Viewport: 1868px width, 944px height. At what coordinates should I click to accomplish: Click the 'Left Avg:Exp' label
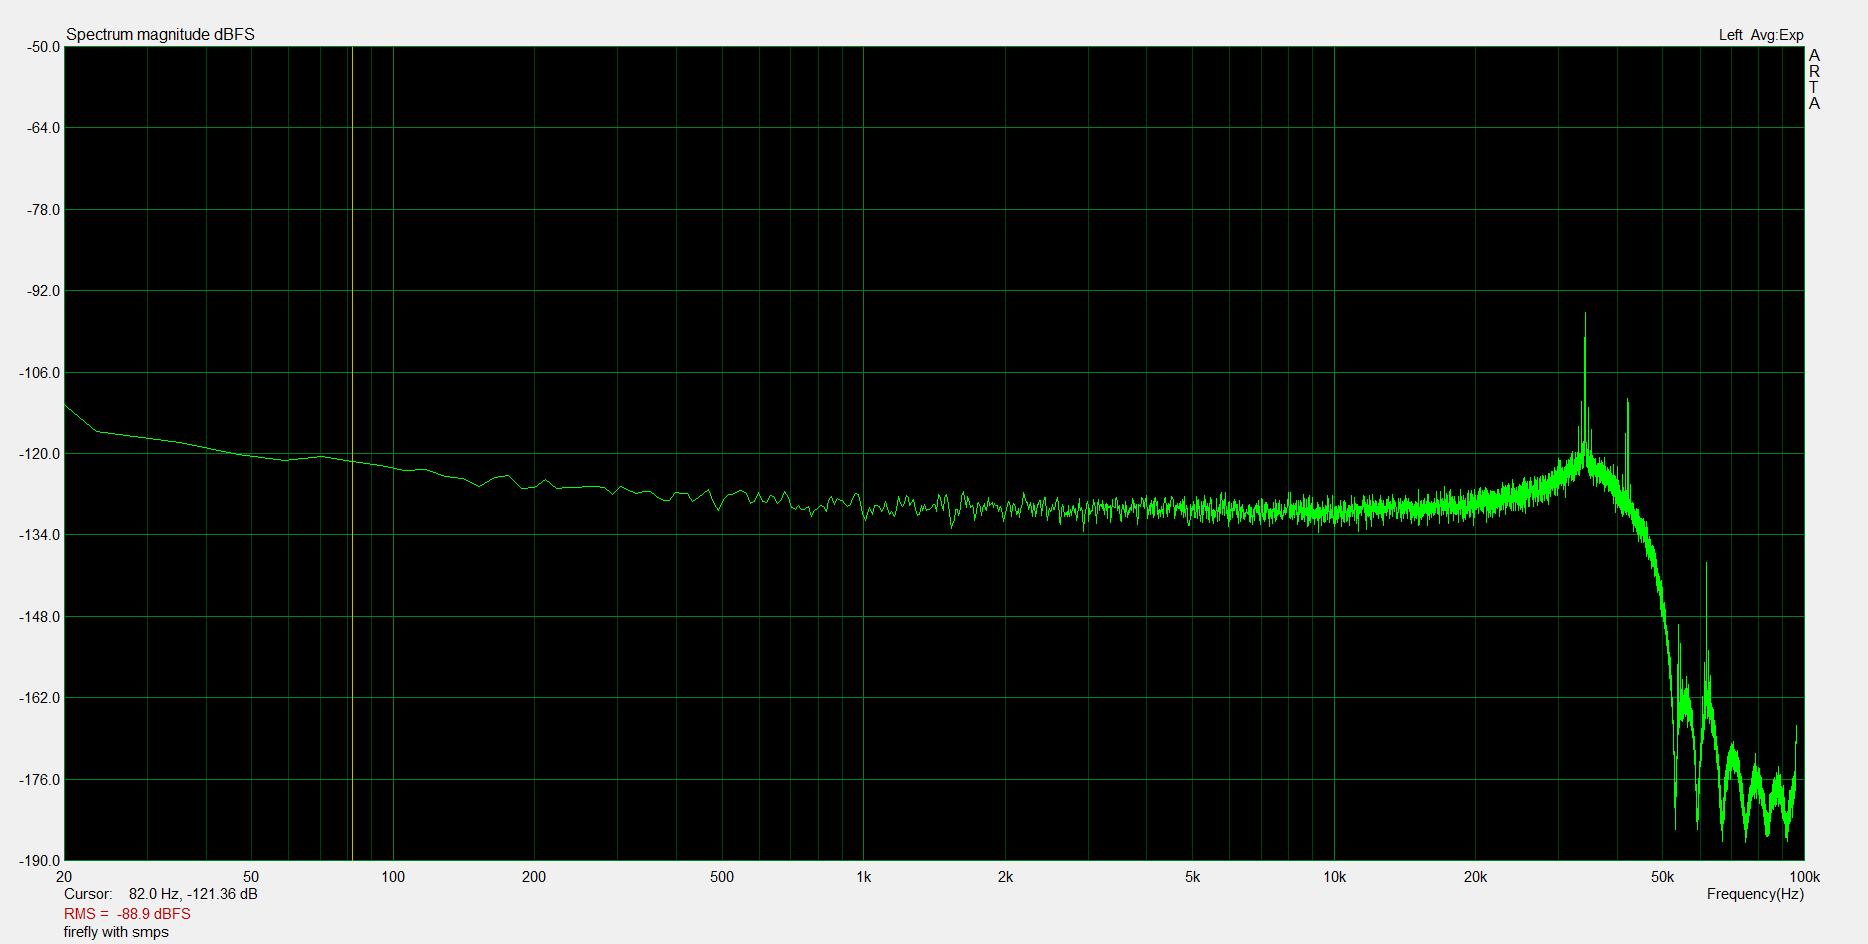[1761, 35]
